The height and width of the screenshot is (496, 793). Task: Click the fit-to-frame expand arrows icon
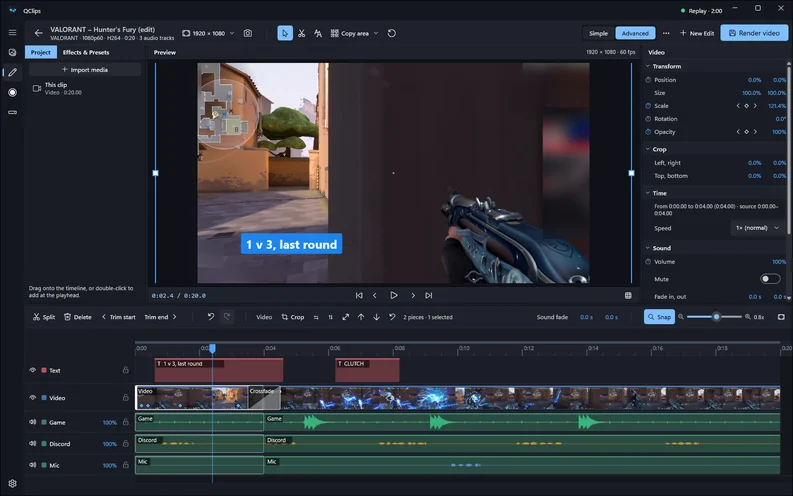coord(345,317)
